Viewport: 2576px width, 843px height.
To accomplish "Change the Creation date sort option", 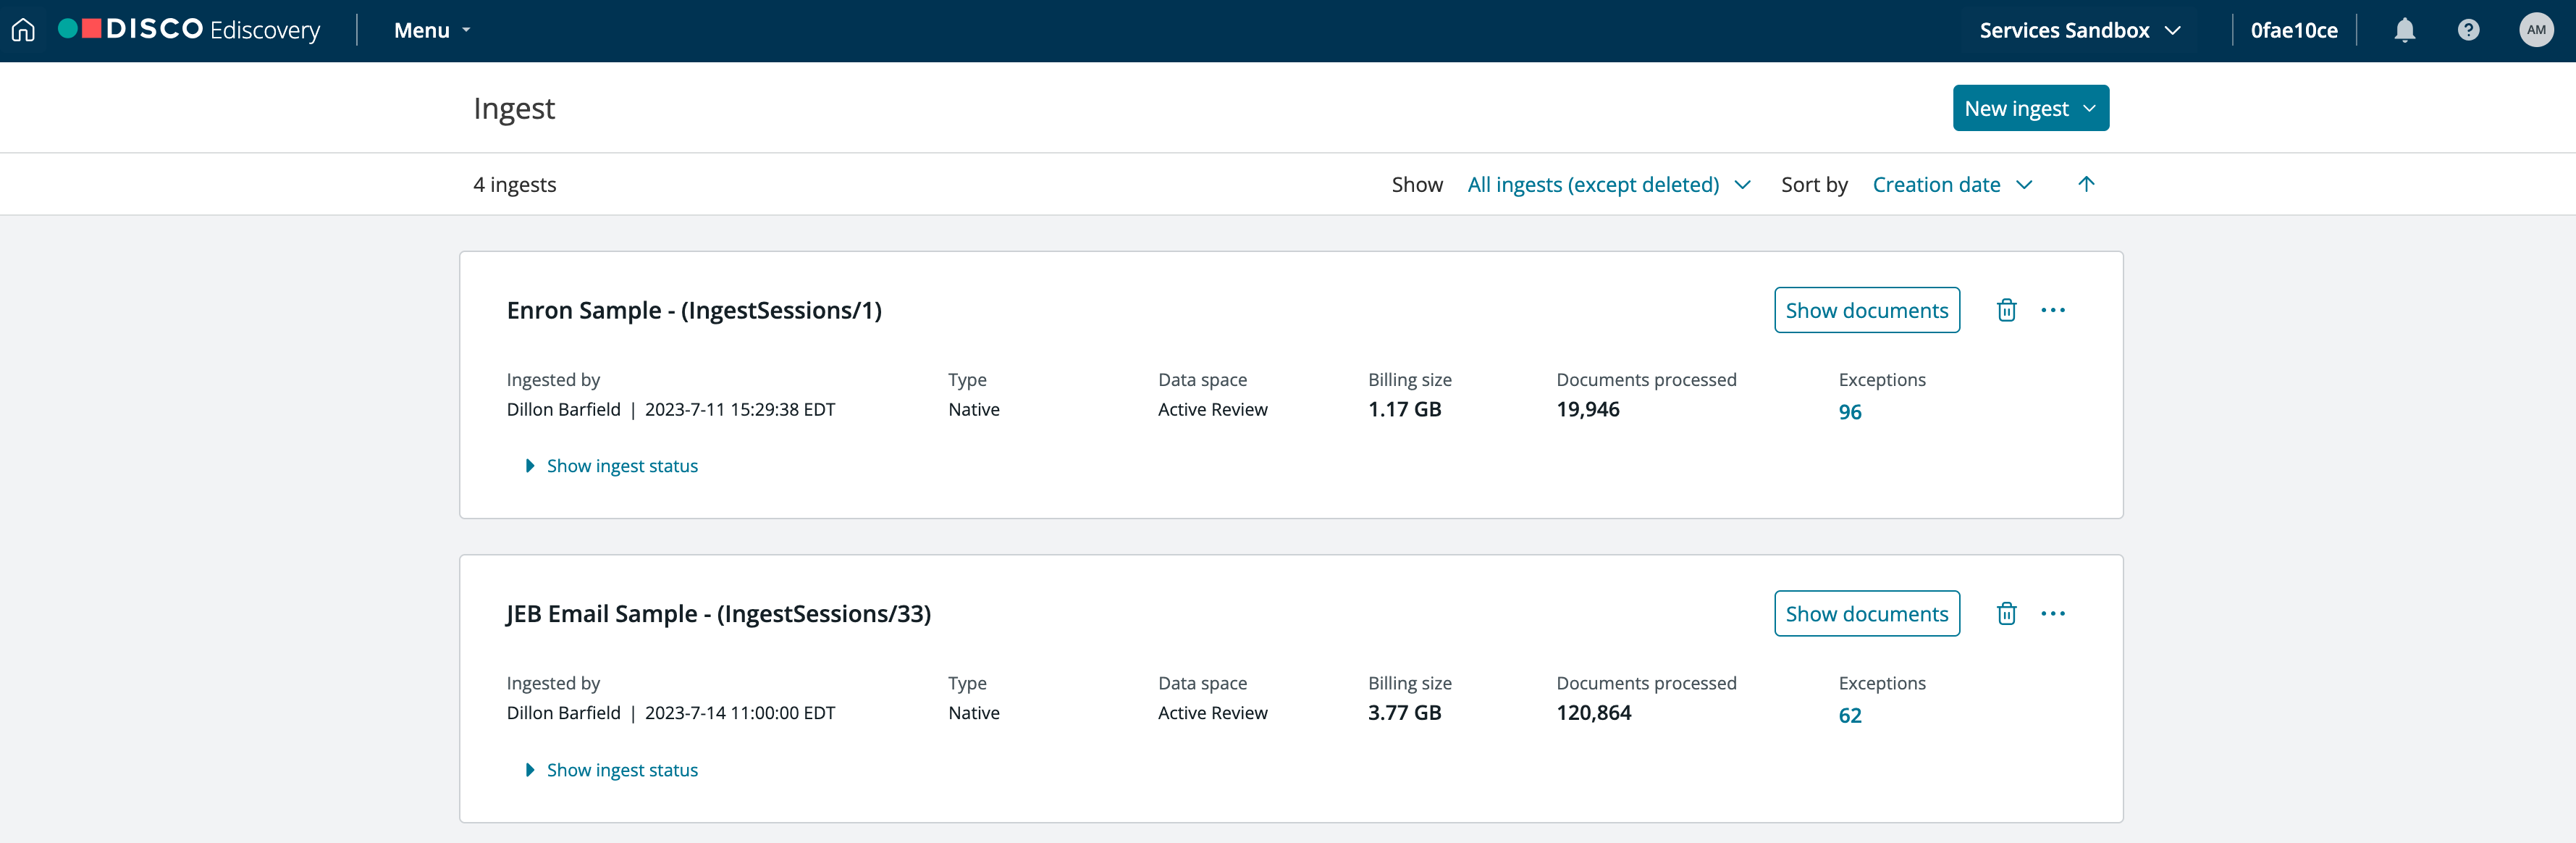I will (1952, 184).
